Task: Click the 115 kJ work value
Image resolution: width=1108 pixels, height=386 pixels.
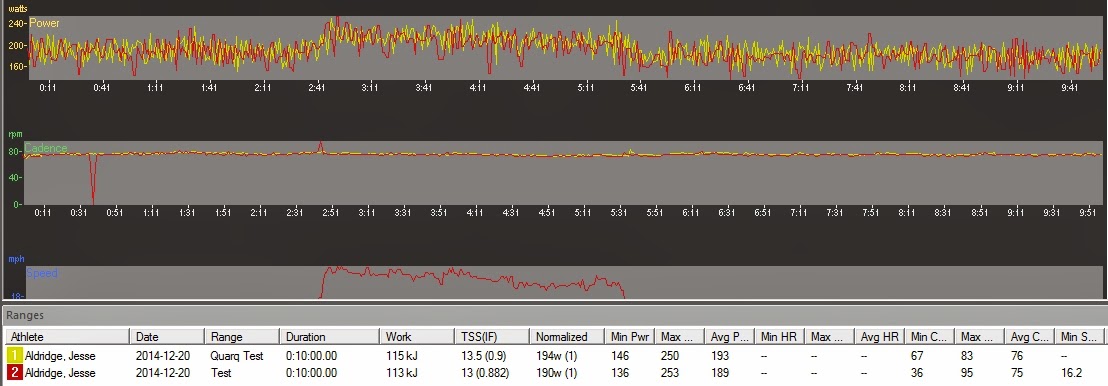Action: [401, 356]
